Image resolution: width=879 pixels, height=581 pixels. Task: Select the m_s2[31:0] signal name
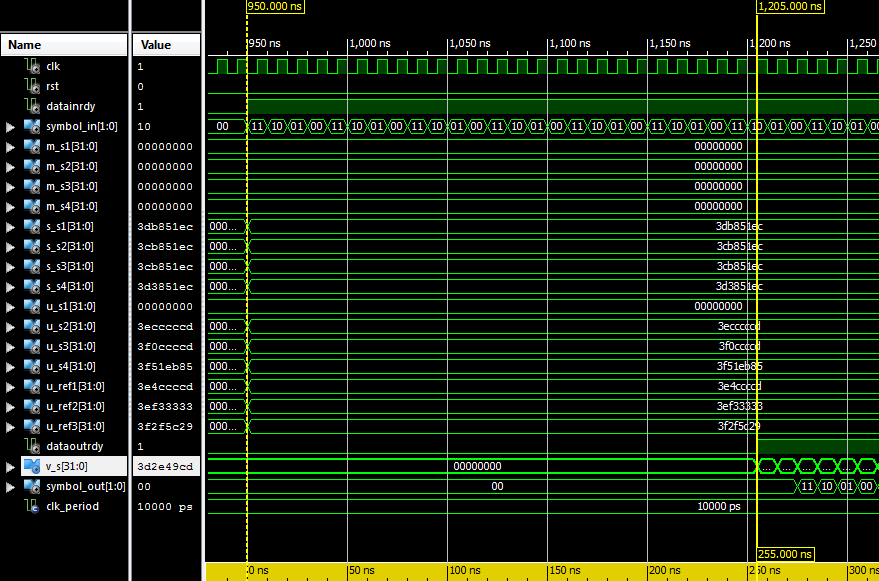click(x=72, y=167)
